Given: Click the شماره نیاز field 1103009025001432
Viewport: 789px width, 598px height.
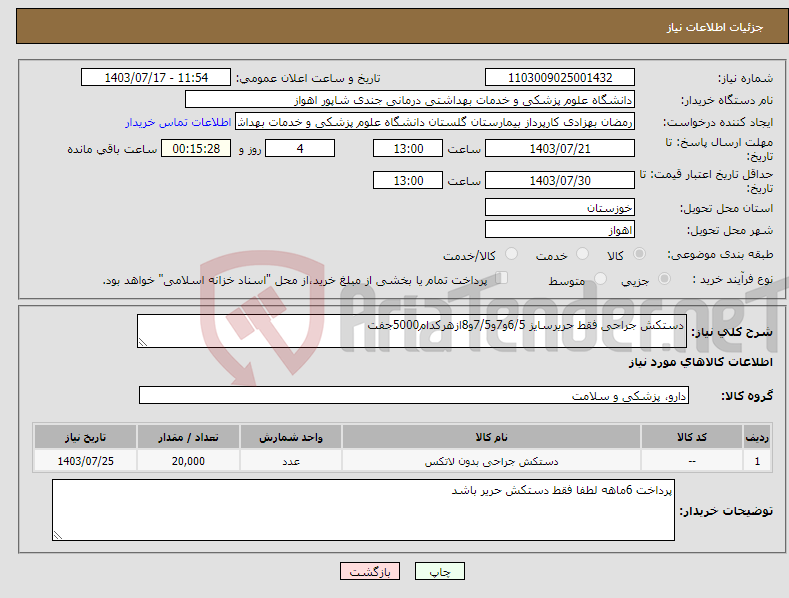Looking at the screenshot, I should pyautogui.click(x=560, y=78).
